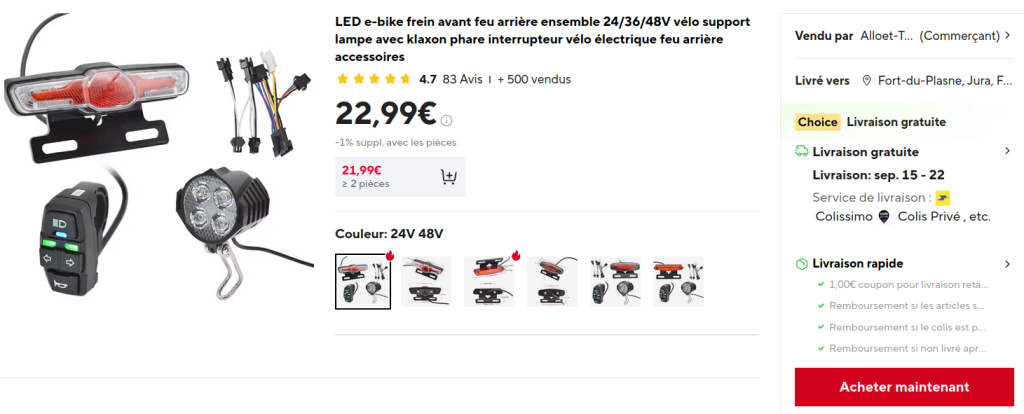Image resolution: width=1024 pixels, height=414 pixels.
Task: Add two-piece offer to cart icon
Action: coord(449,177)
